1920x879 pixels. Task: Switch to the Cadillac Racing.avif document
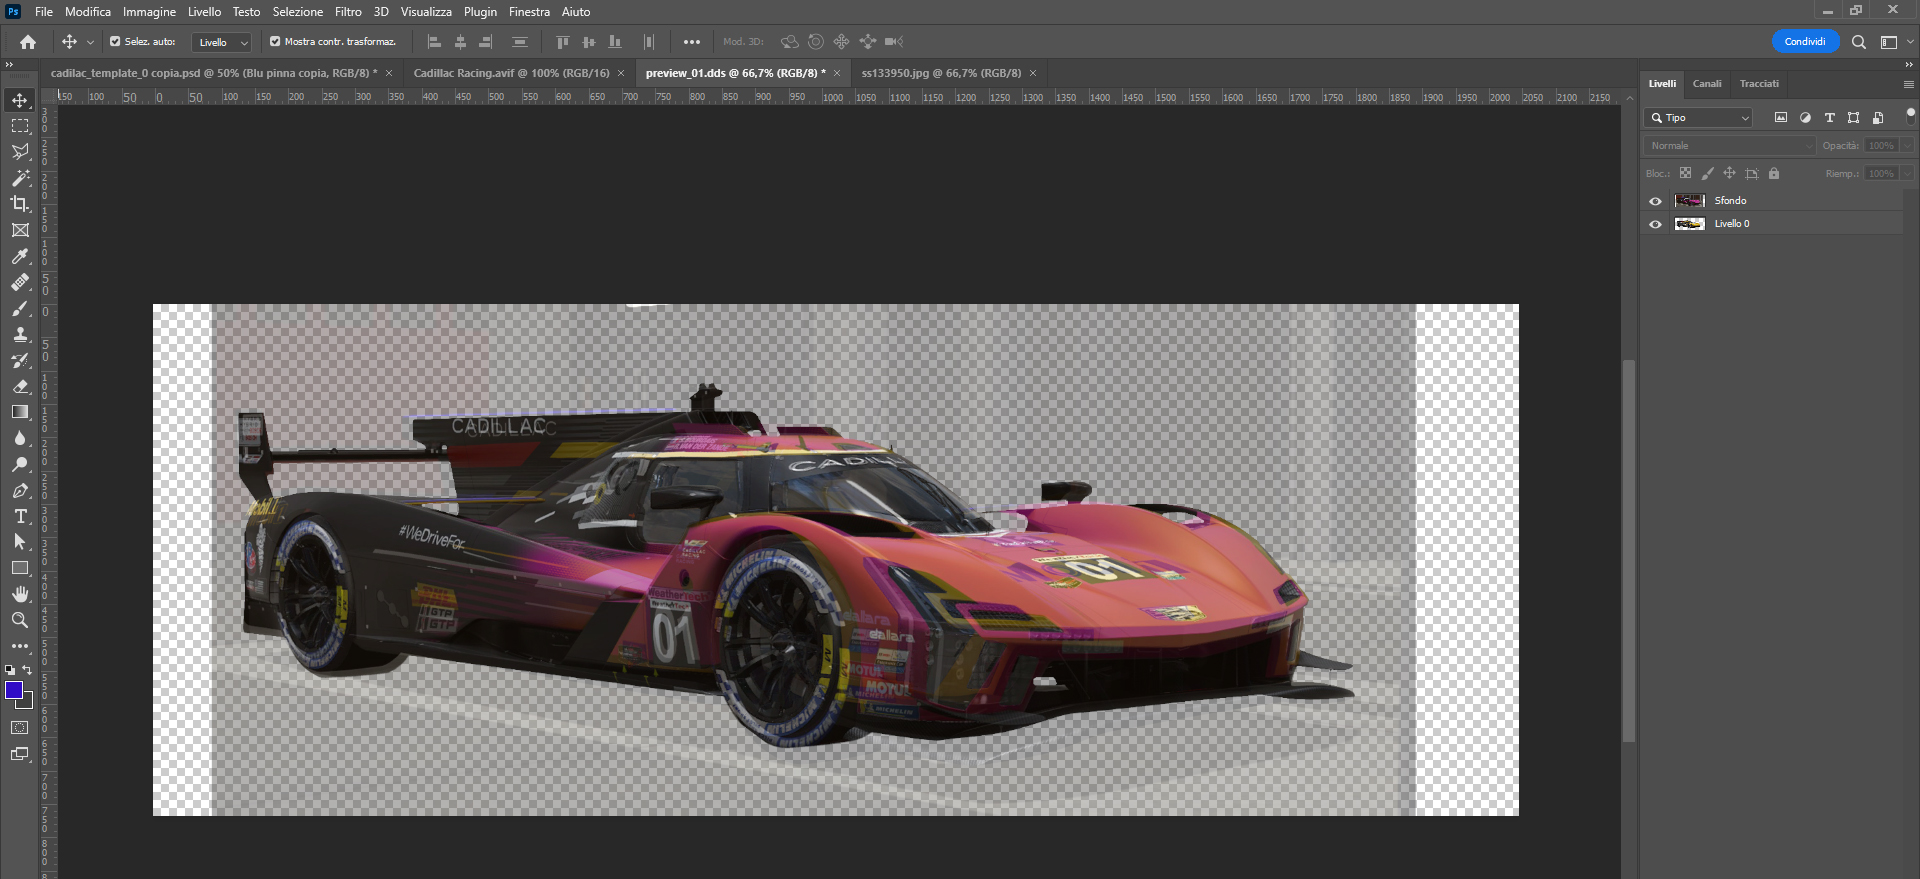[511, 73]
